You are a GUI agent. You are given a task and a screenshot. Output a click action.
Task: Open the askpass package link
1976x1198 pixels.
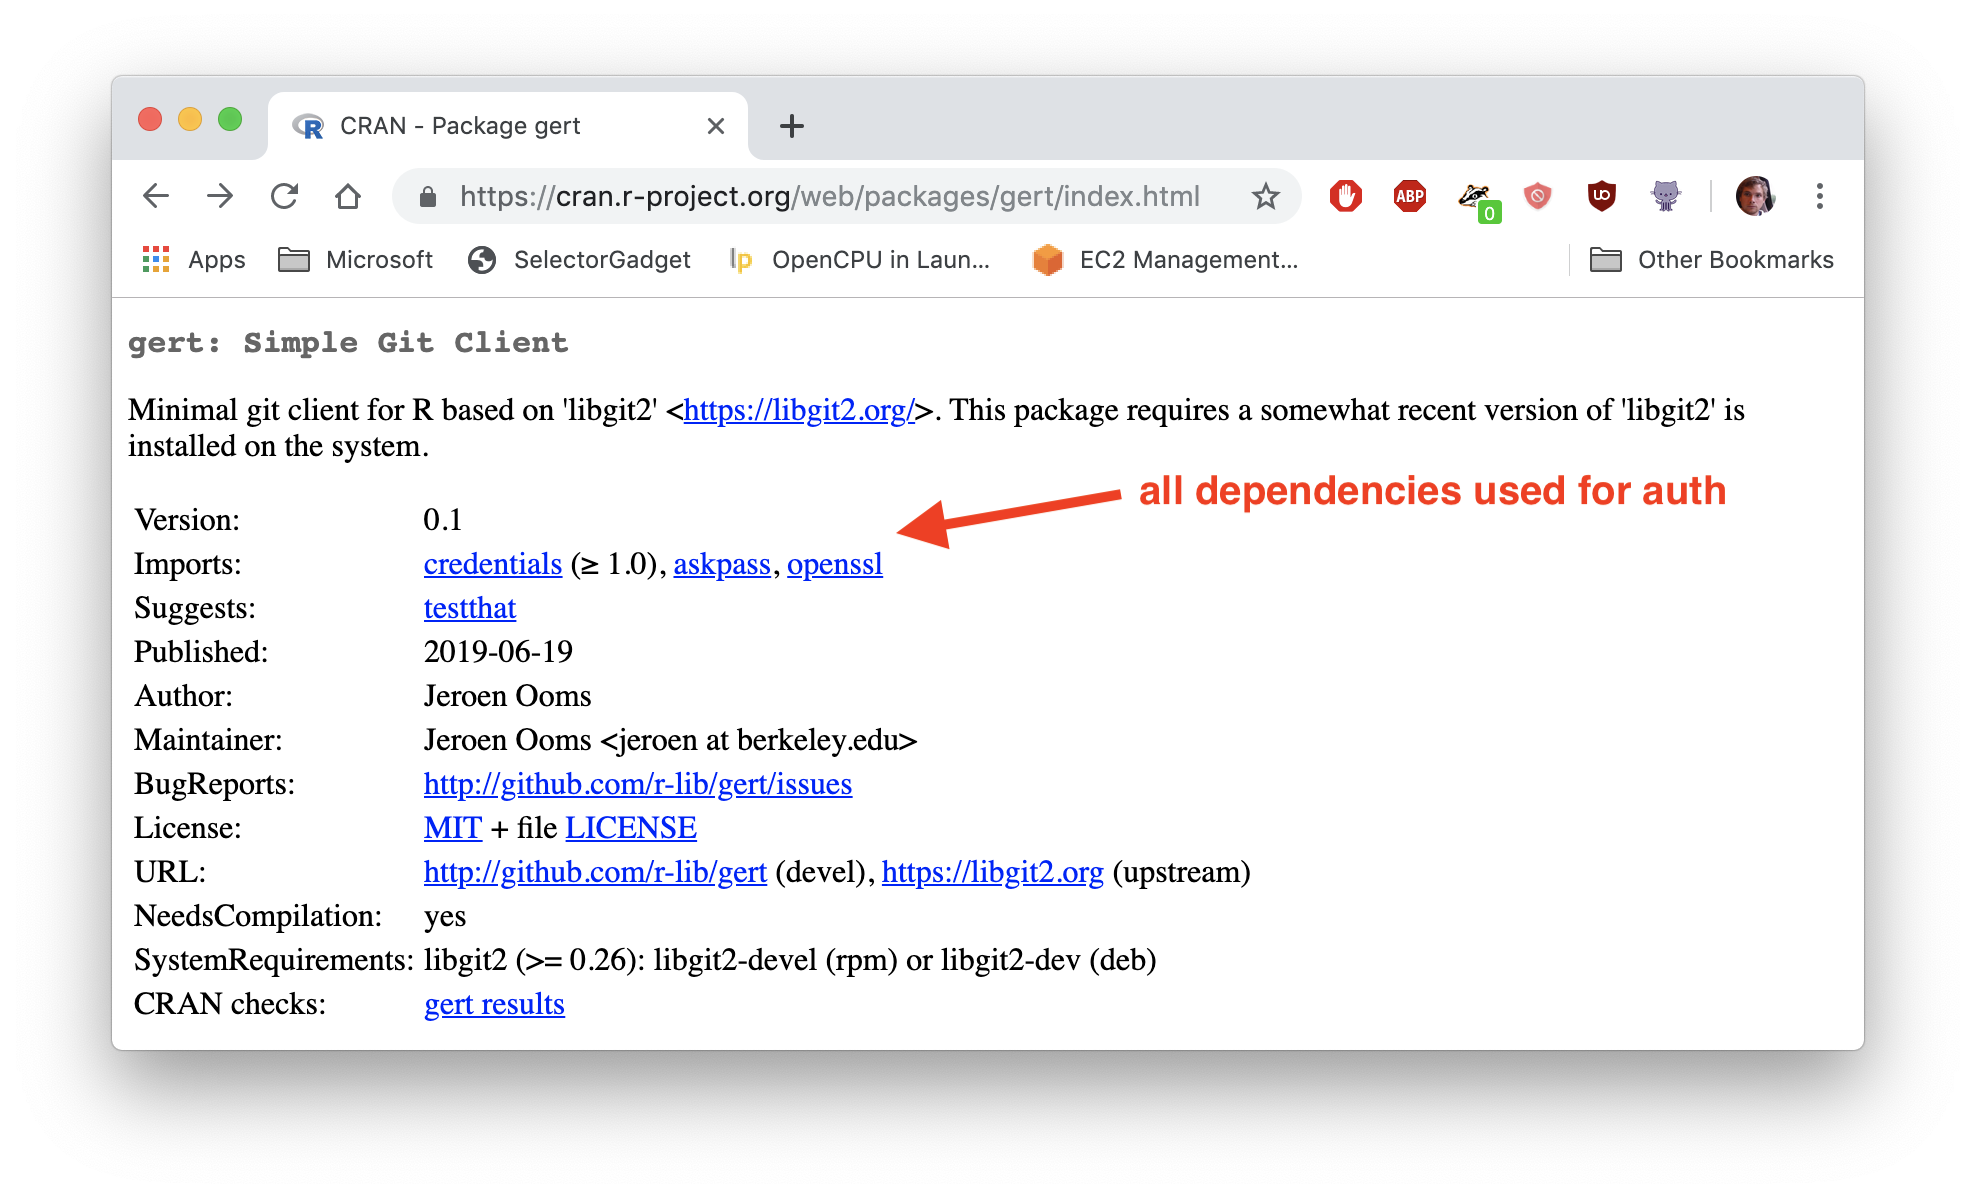point(722,564)
